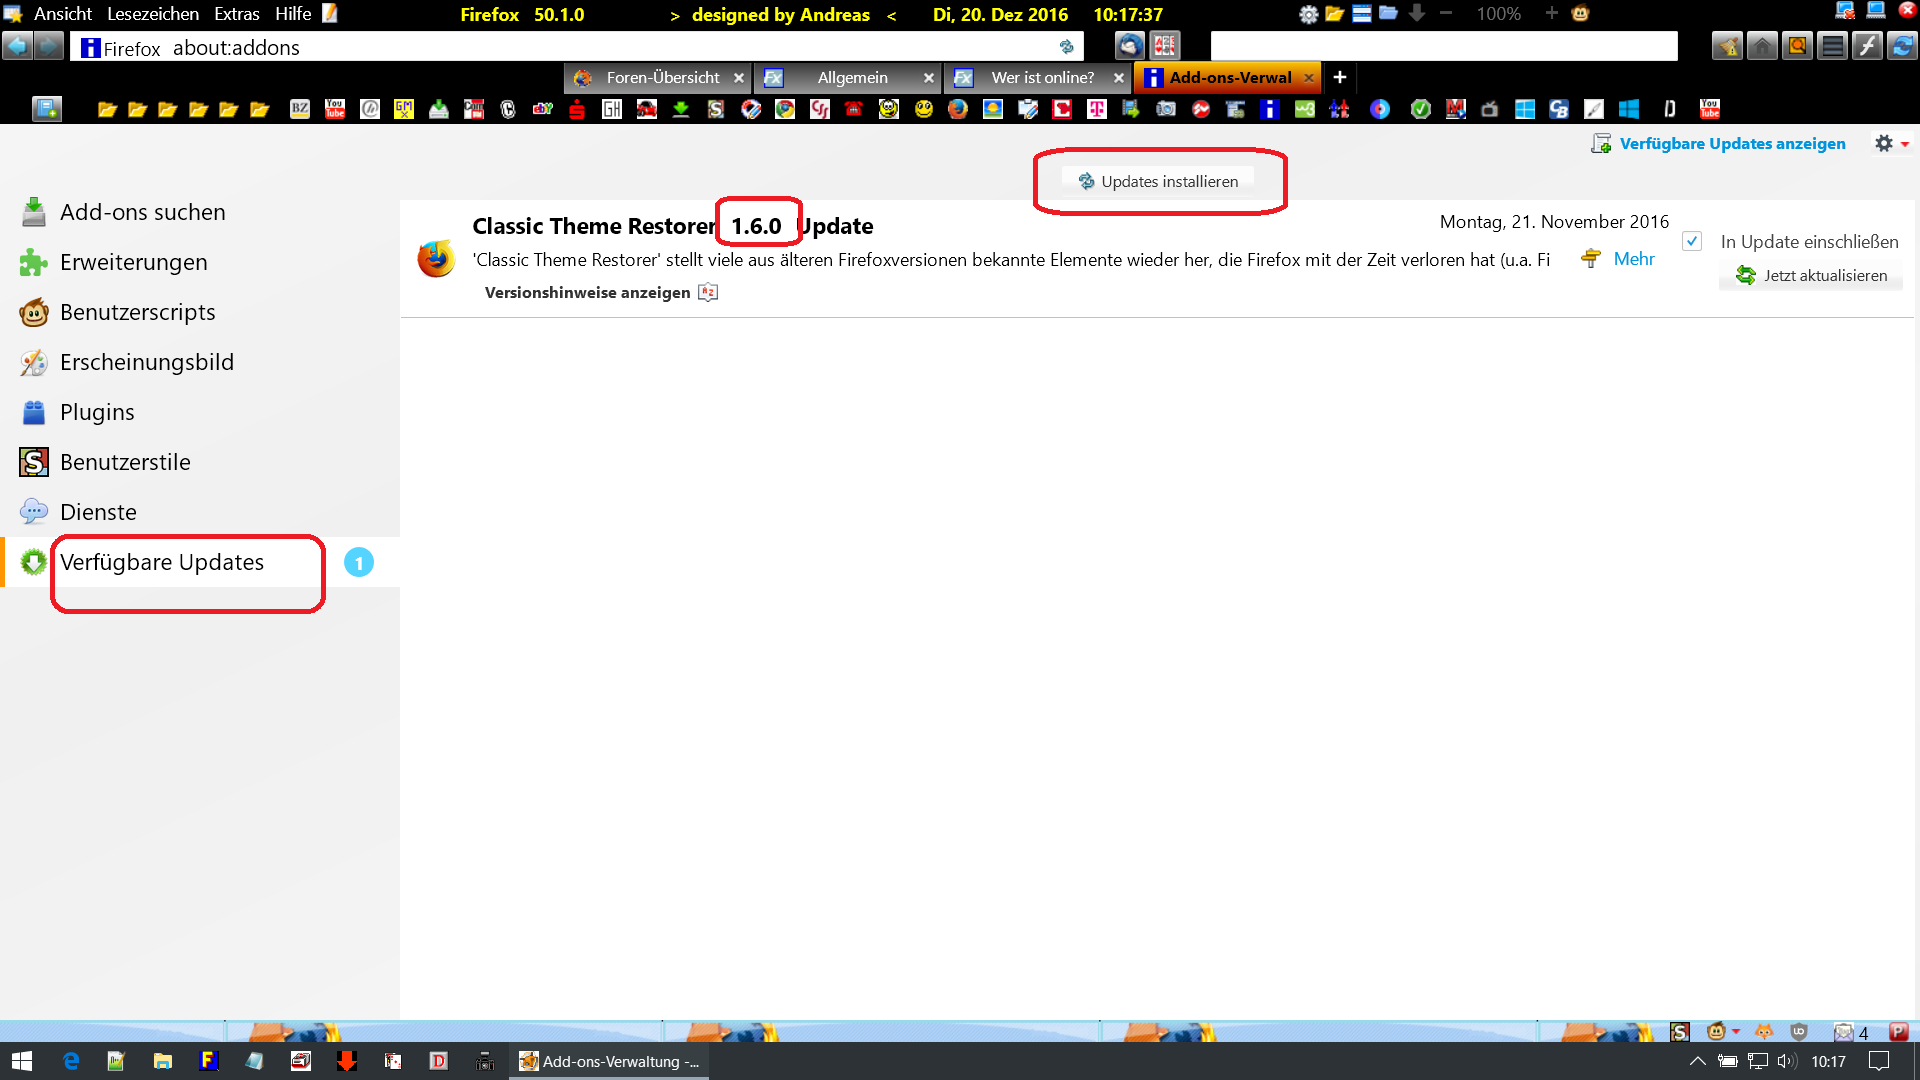Open the YouTube bookmark icon
The width and height of the screenshot is (1920, 1080).
pyautogui.click(x=335, y=109)
